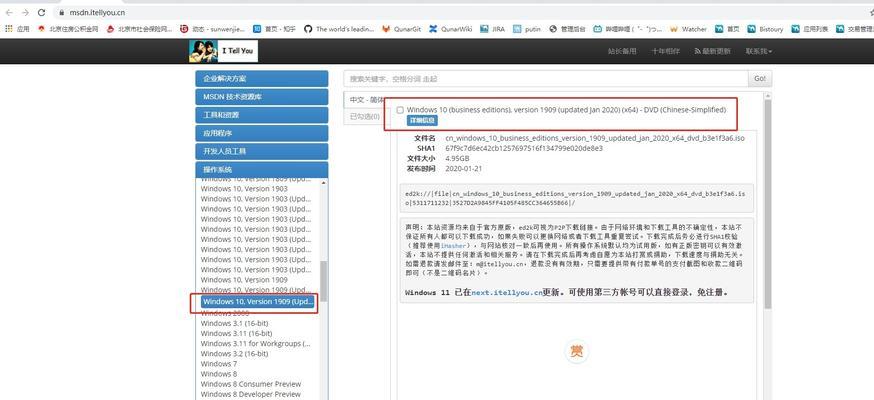
Task: Expand the 应用程序 panel
Action: pyautogui.click(x=261, y=133)
